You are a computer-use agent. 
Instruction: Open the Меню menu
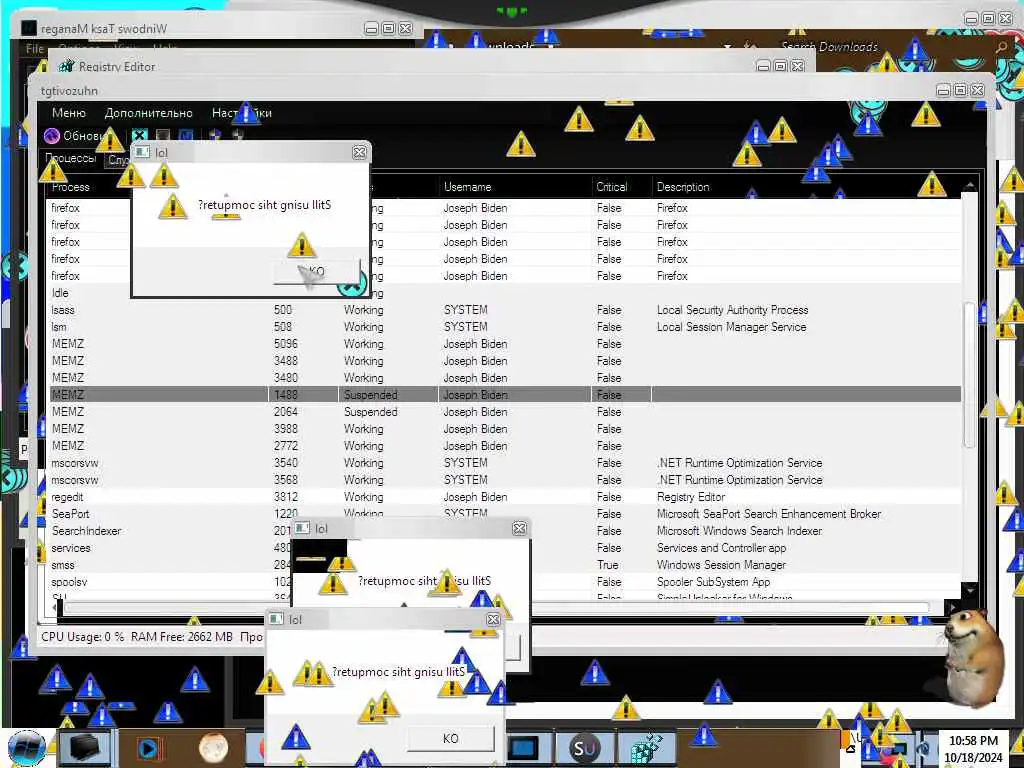[69, 113]
